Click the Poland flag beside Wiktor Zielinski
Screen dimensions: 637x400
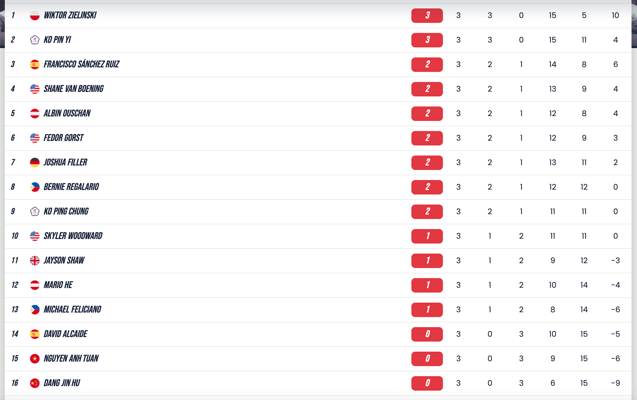[35, 16]
